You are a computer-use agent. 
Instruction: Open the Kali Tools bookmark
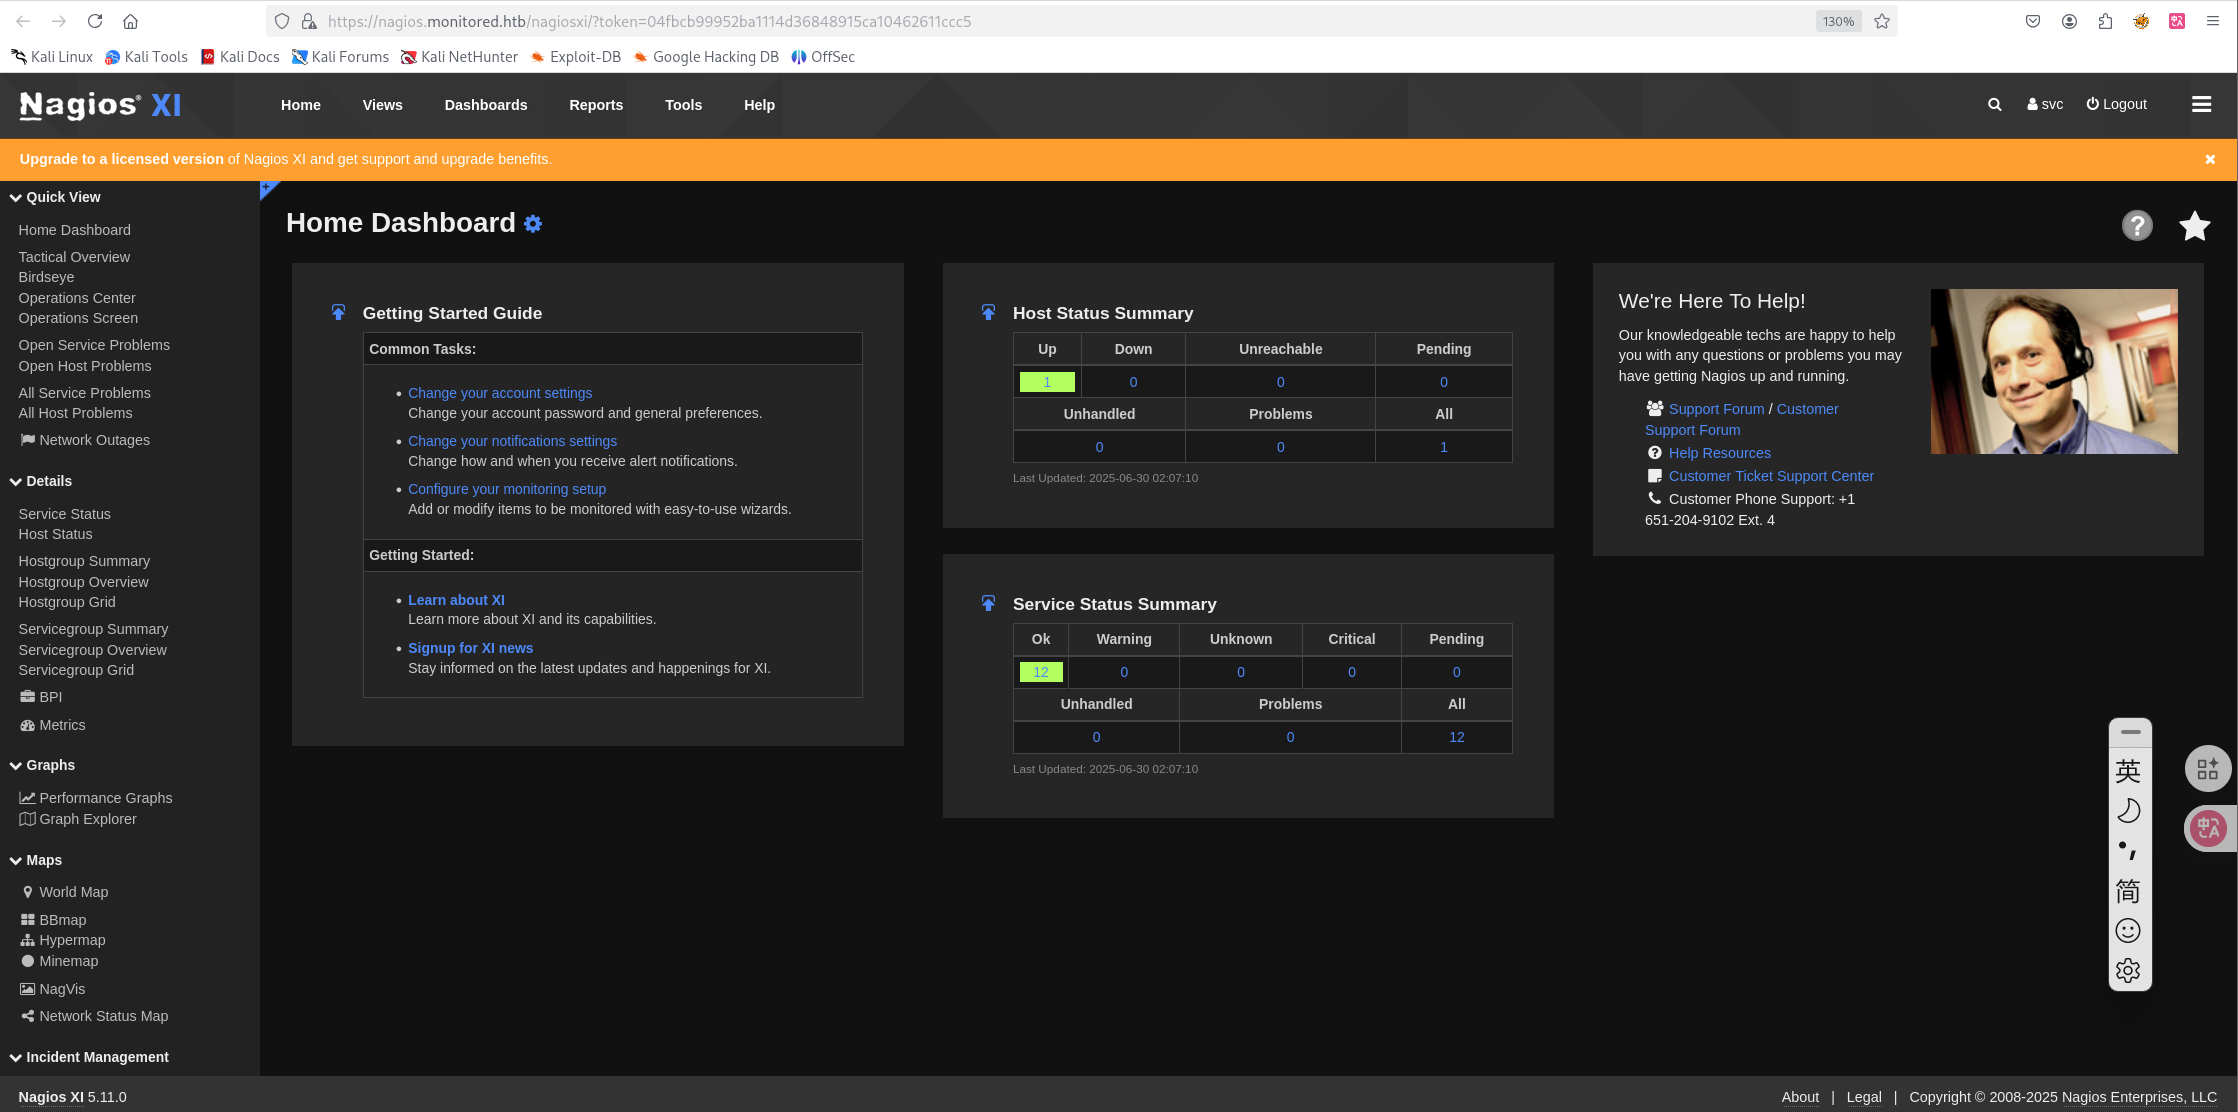(147, 57)
